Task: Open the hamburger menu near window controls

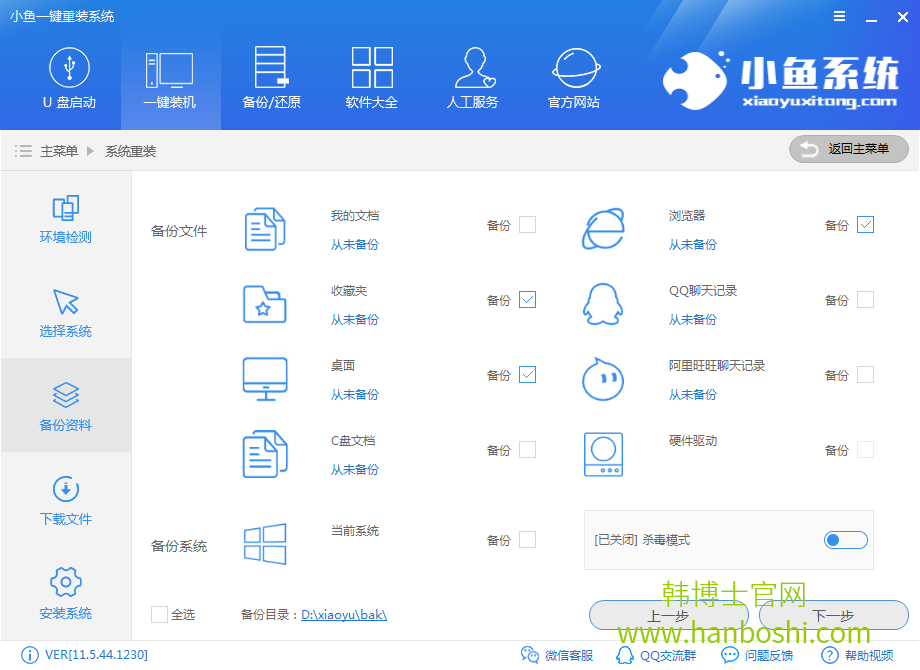Action: [838, 16]
